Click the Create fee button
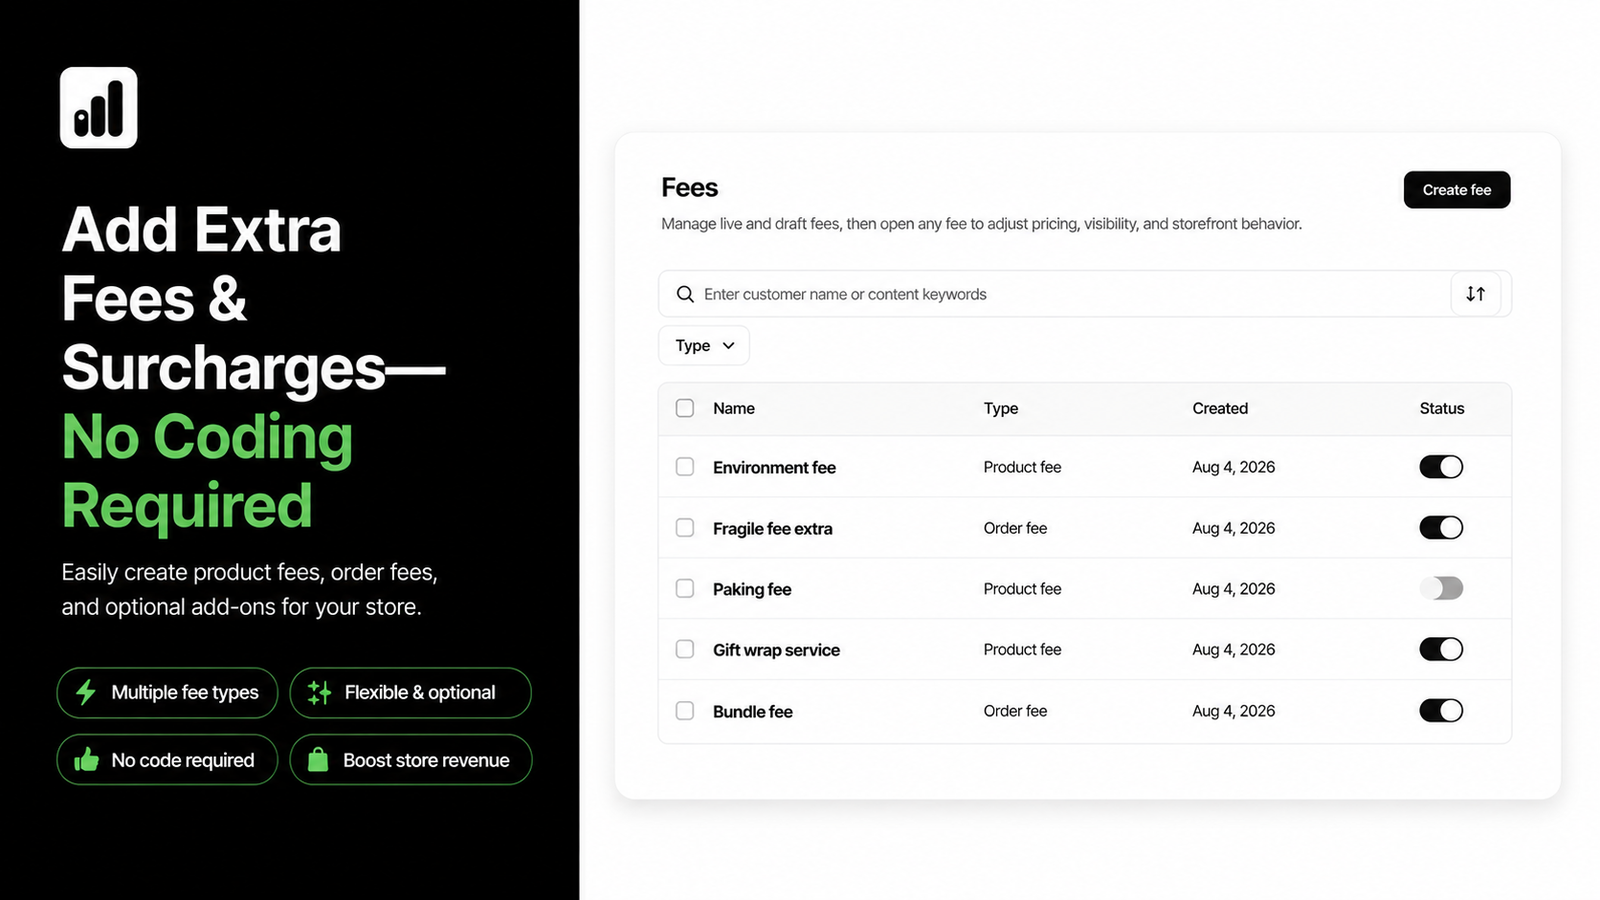 (x=1457, y=190)
